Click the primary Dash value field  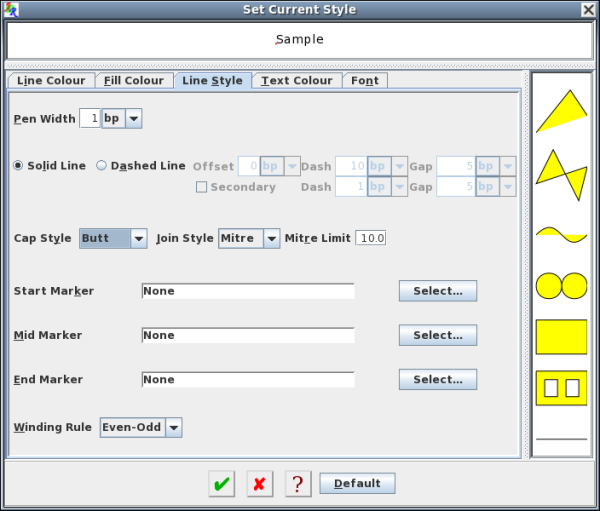coord(351,166)
